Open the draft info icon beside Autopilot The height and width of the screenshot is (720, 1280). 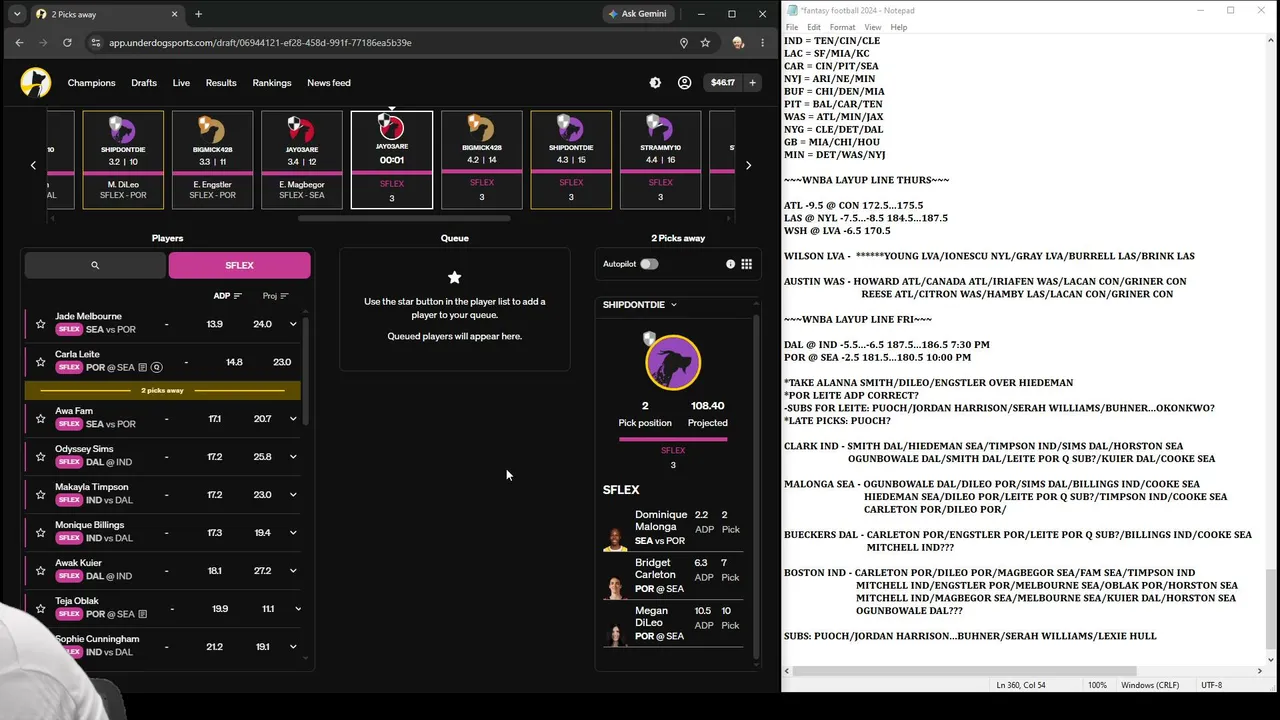click(730, 264)
